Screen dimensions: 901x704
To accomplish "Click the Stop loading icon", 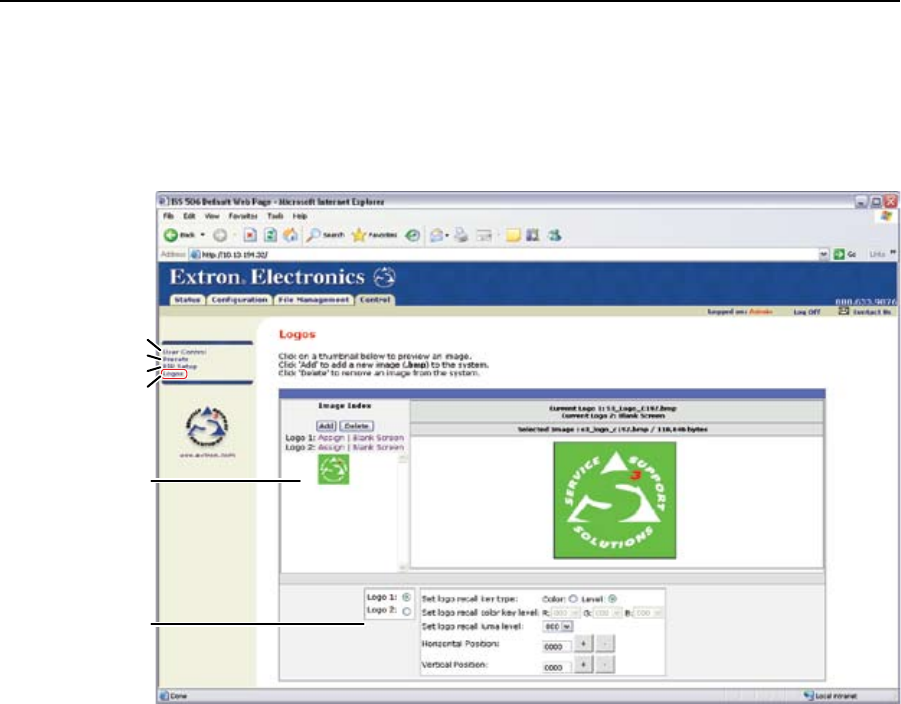I will pyautogui.click(x=250, y=235).
